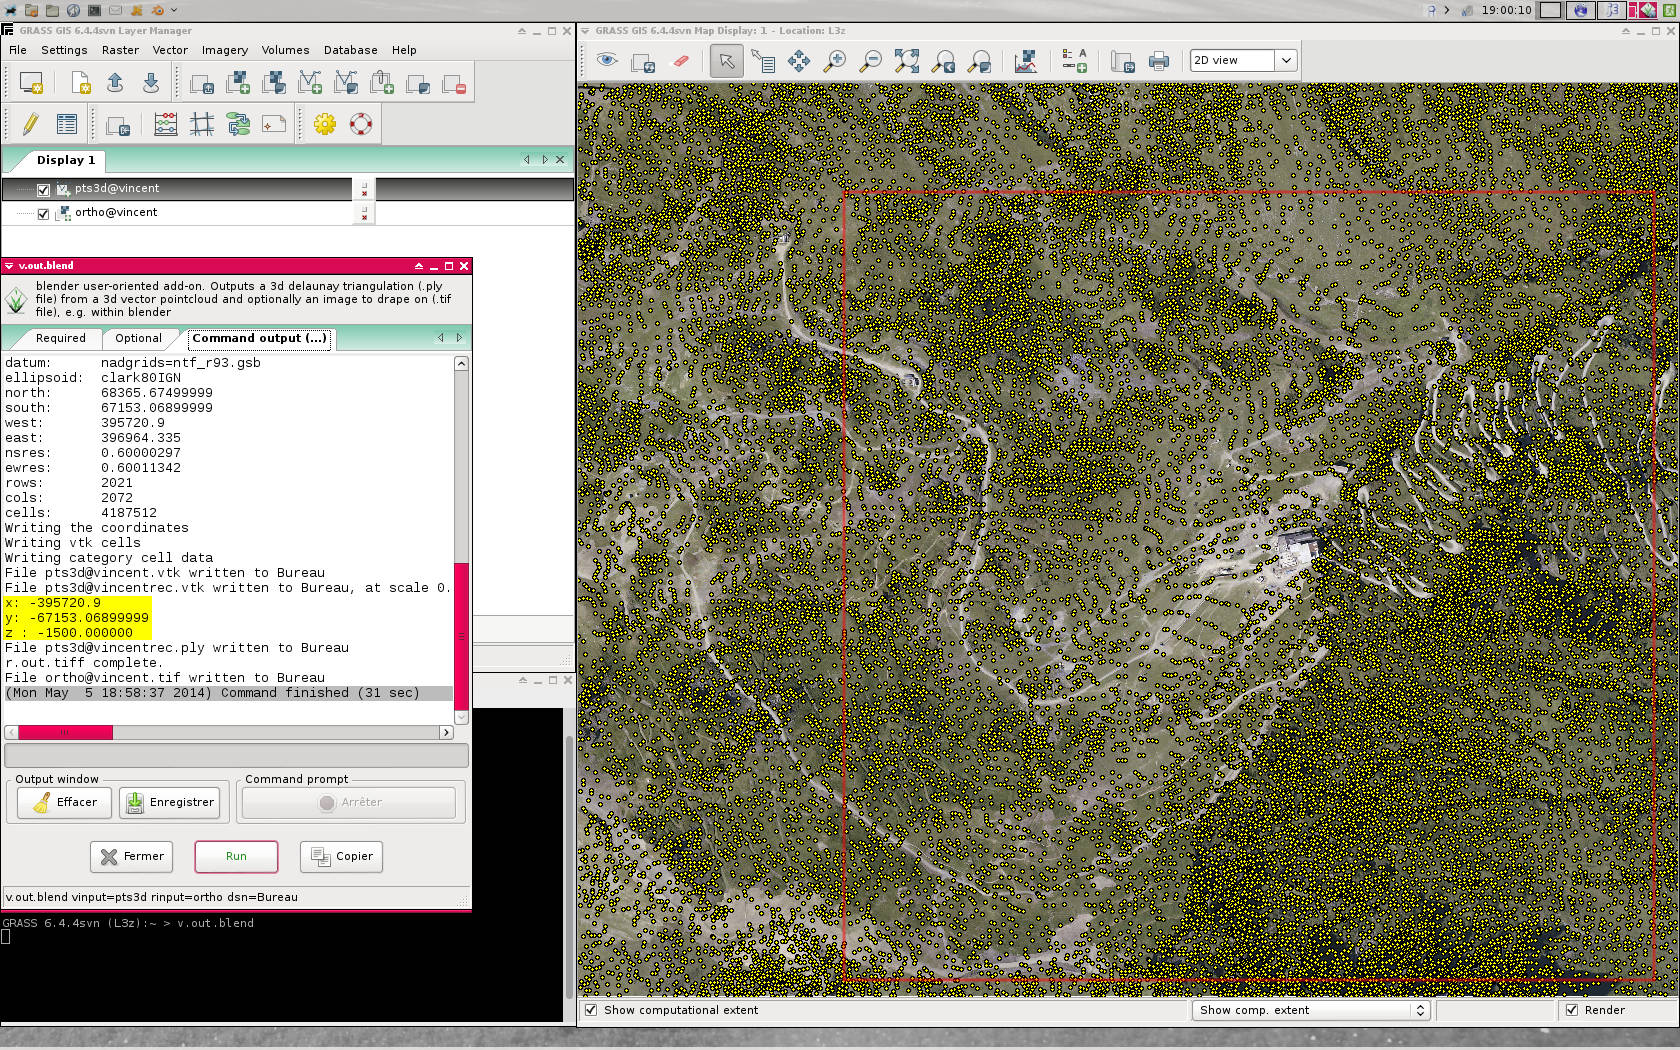Viewport: 1680px width, 1050px height.
Task: Open the georectifier grid icon
Action: (202, 124)
